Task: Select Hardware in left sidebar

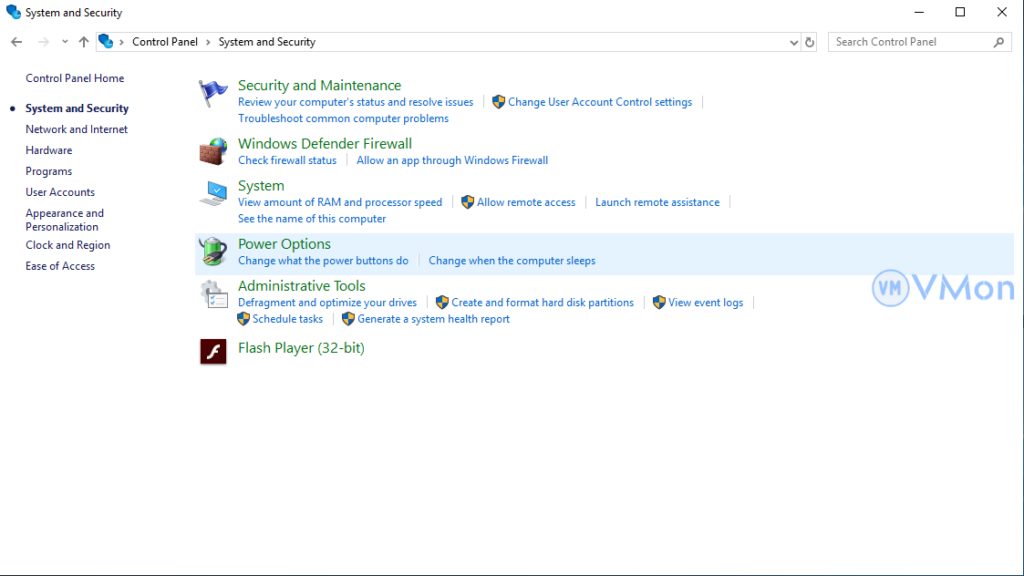Action: [x=49, y=150]
